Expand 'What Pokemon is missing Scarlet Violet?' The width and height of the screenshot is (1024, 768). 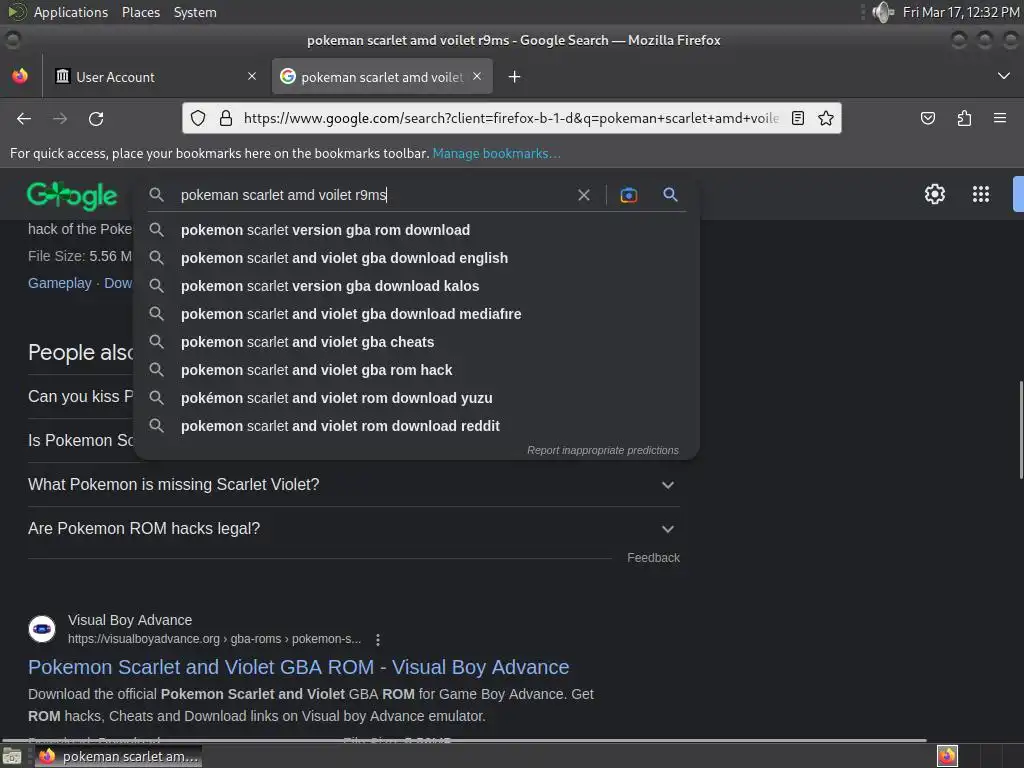354,485
